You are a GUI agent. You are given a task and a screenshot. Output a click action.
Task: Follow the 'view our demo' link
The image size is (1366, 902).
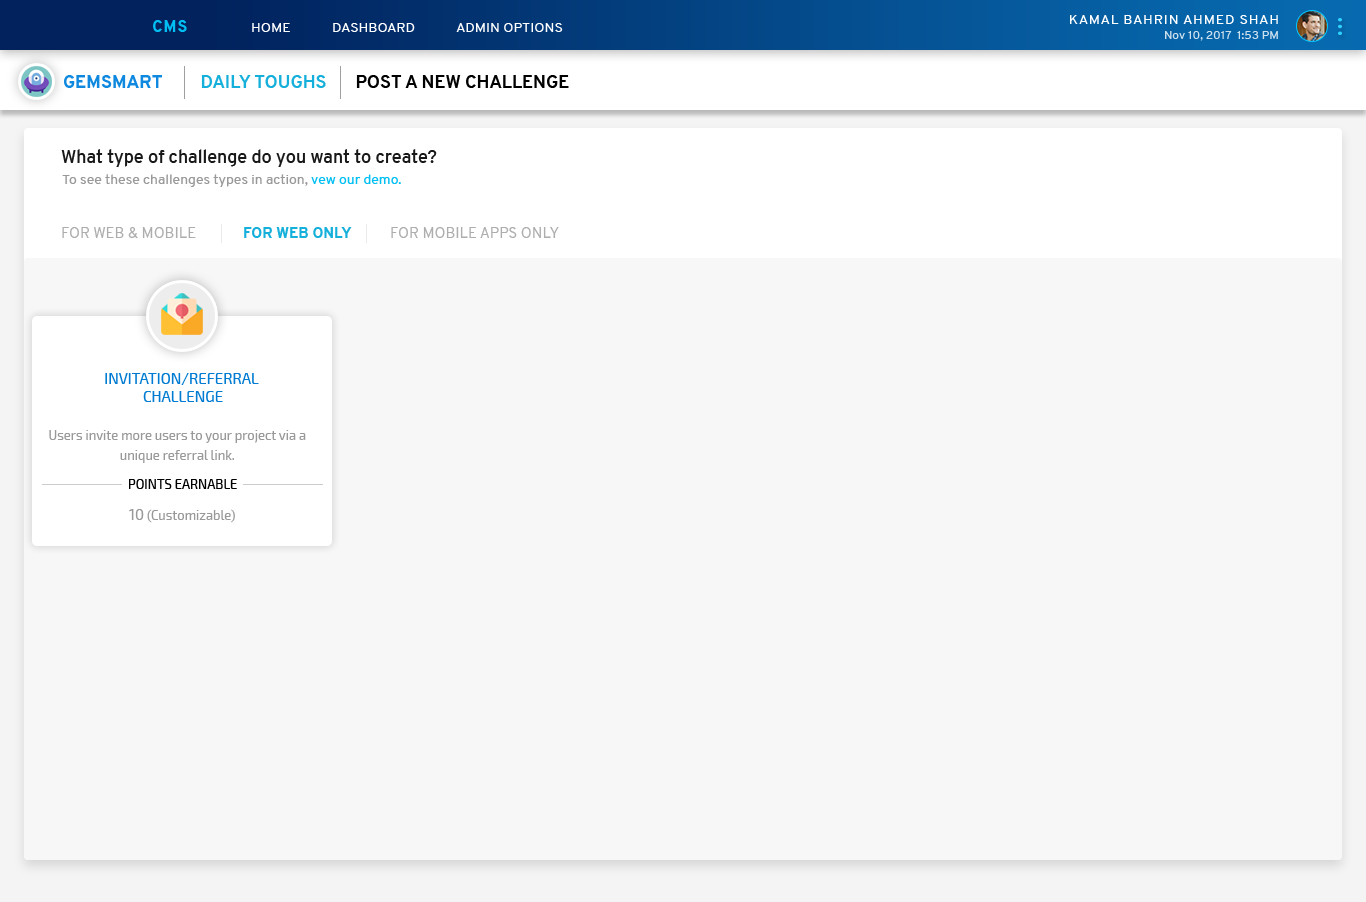click(x=356, y=180)
